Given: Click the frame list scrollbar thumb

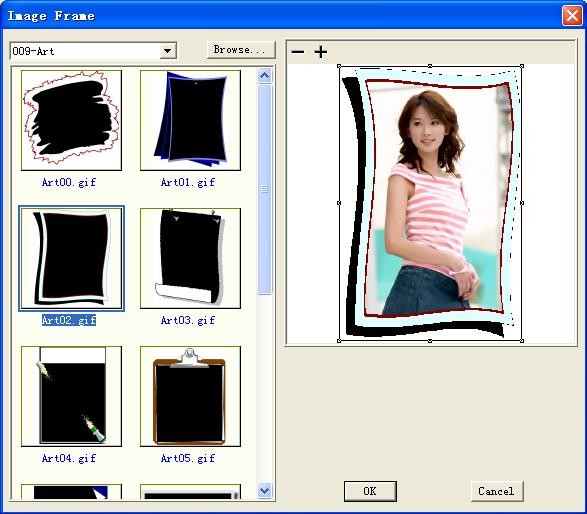Looking at the screenshot, I should 265,189.
